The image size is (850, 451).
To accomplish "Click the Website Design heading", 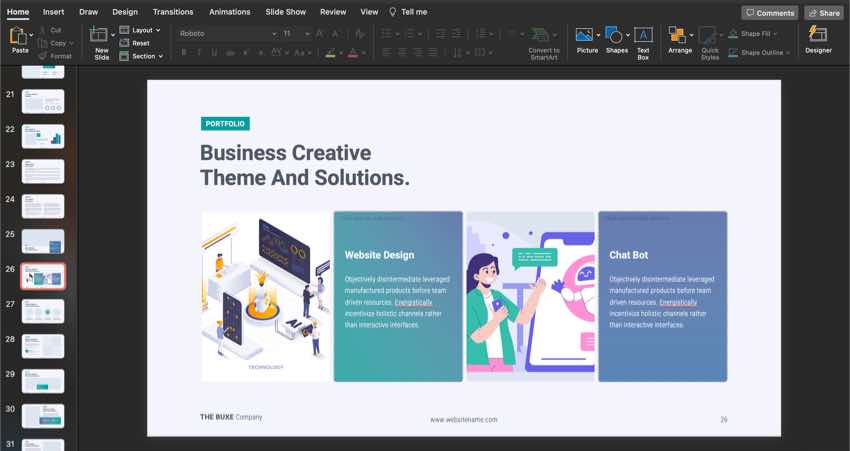I will tap(379, 255).
